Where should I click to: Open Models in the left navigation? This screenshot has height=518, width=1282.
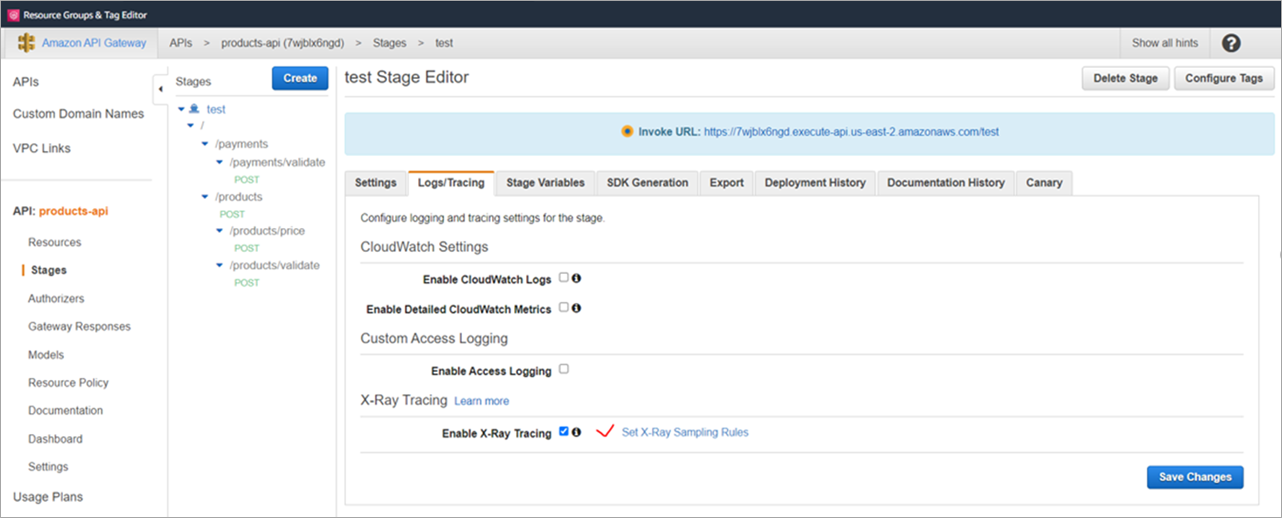click(x=46, y=354)
